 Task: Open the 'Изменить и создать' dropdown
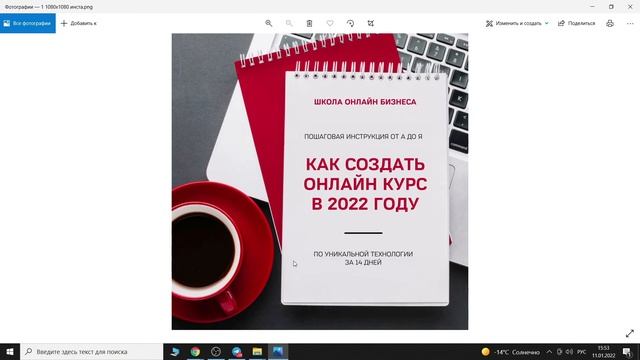point(517,23)
